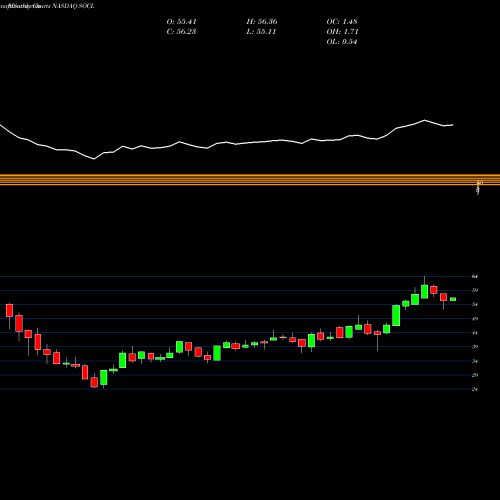
Task: Click the price axis label '44'
Action: point(475,333)
